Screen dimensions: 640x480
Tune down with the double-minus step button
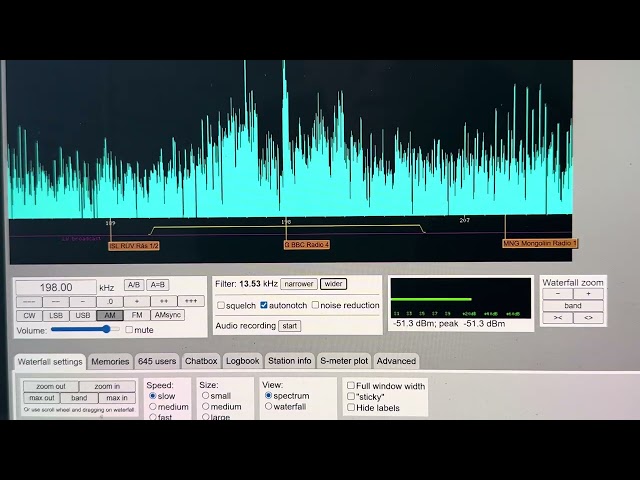[56, 302]
